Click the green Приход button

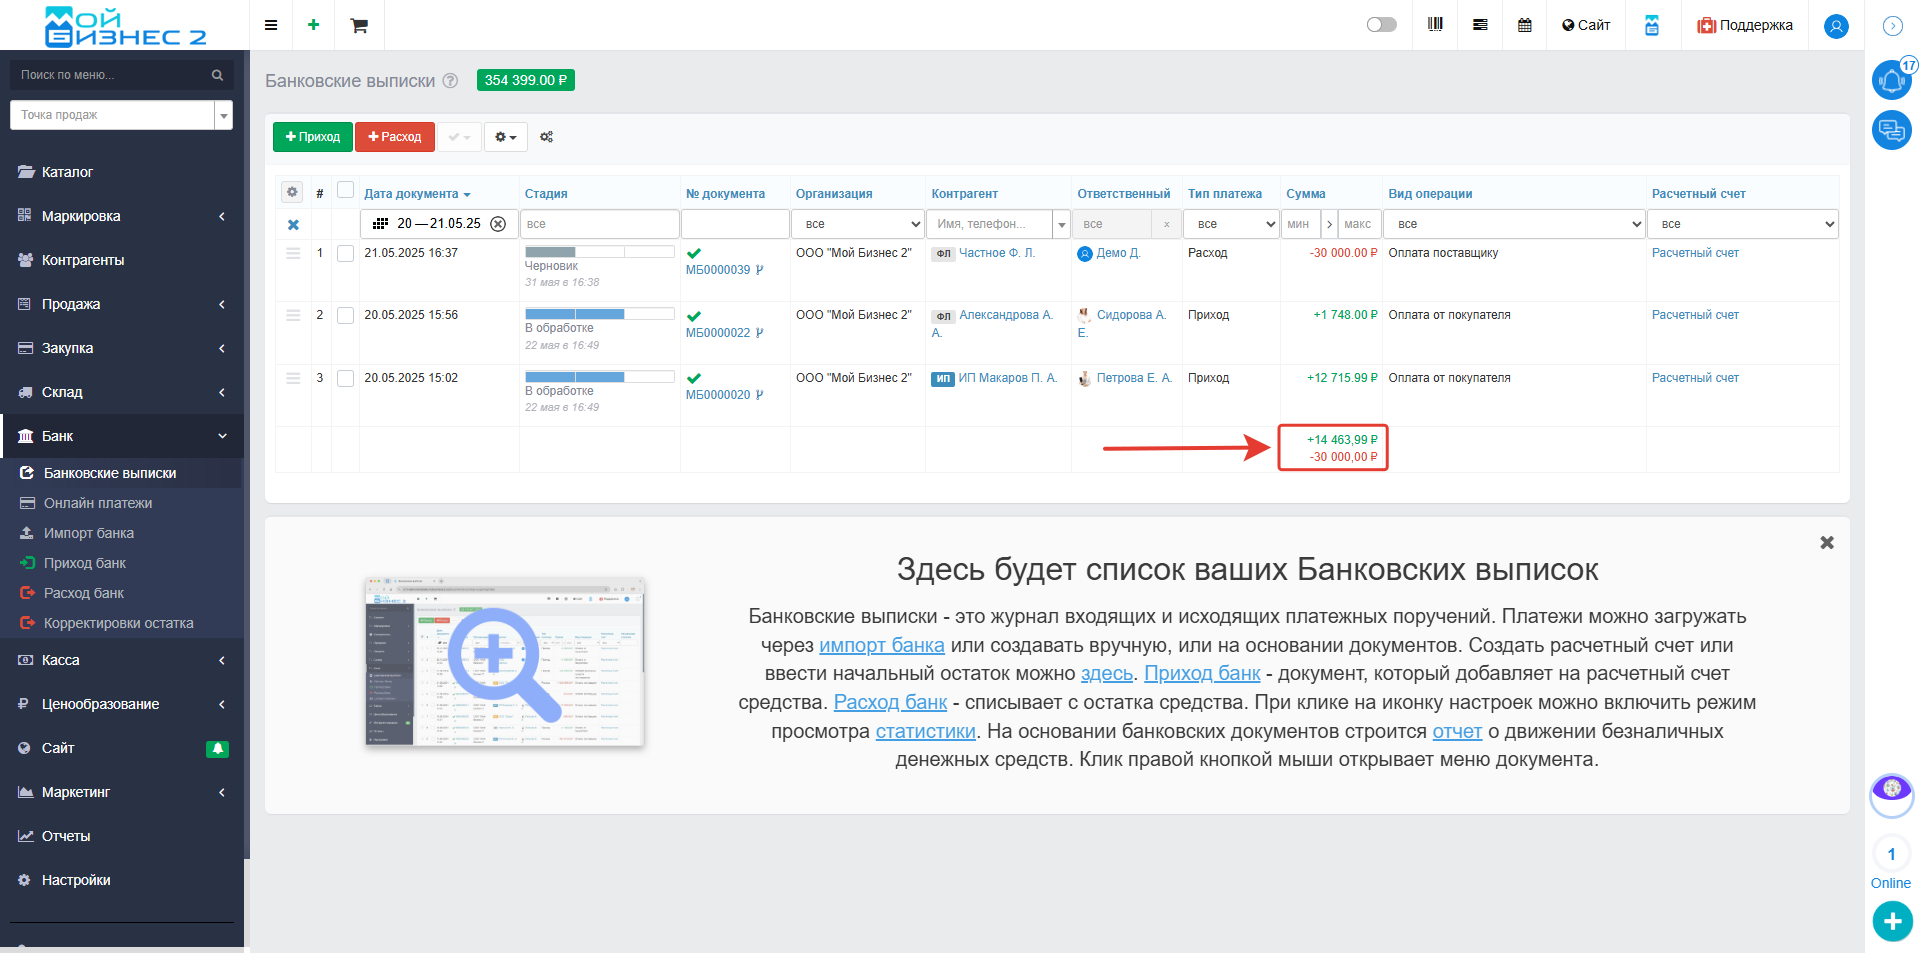coord(313,137)
